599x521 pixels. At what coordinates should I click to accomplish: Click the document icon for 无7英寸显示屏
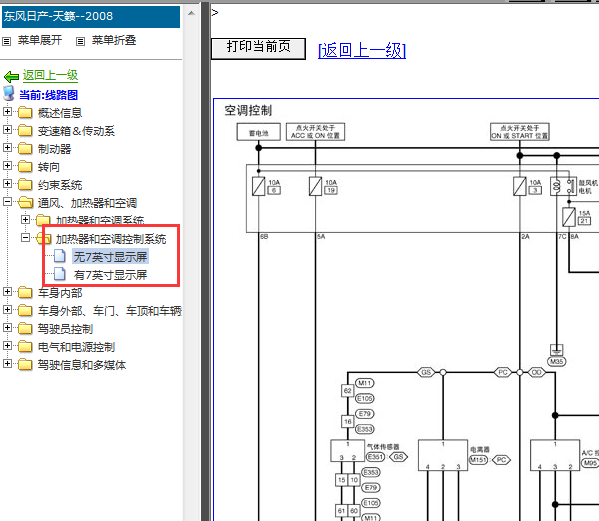pyautogui.click(x=60, y=256)
